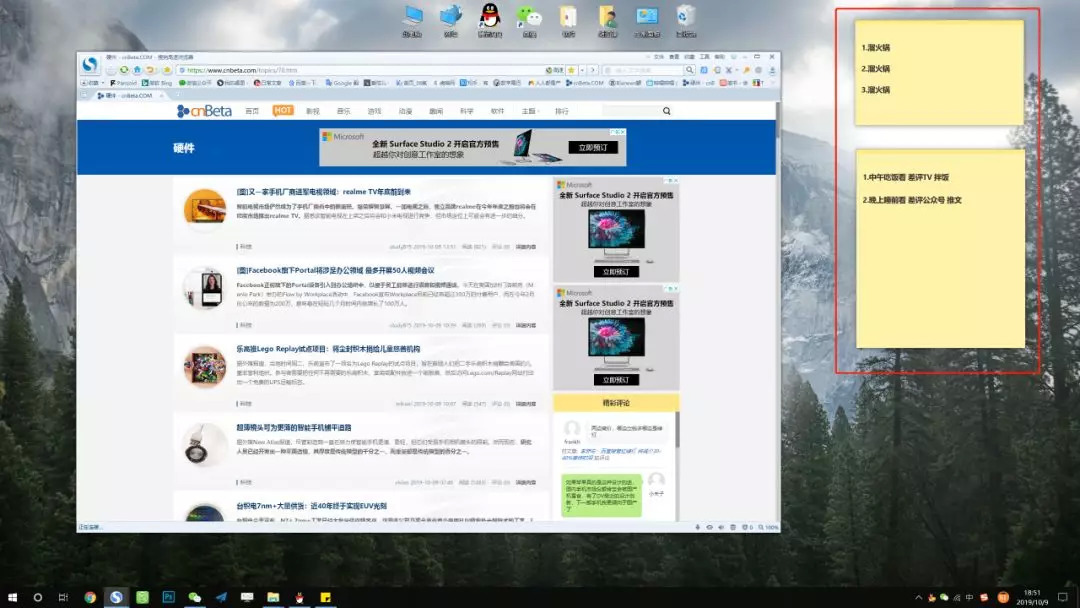The width and height of the screenshot is (1080, 608).
Task: Expand the 主题 dropdown in cnBeta navigation
Action: point(530,111)
